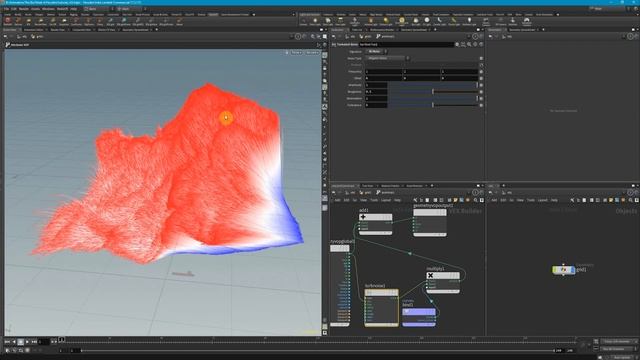This screenshot has height=360, width=640.
Task: Click grid1 in the VOP network path bar
Action: click(x=366, y=192)
